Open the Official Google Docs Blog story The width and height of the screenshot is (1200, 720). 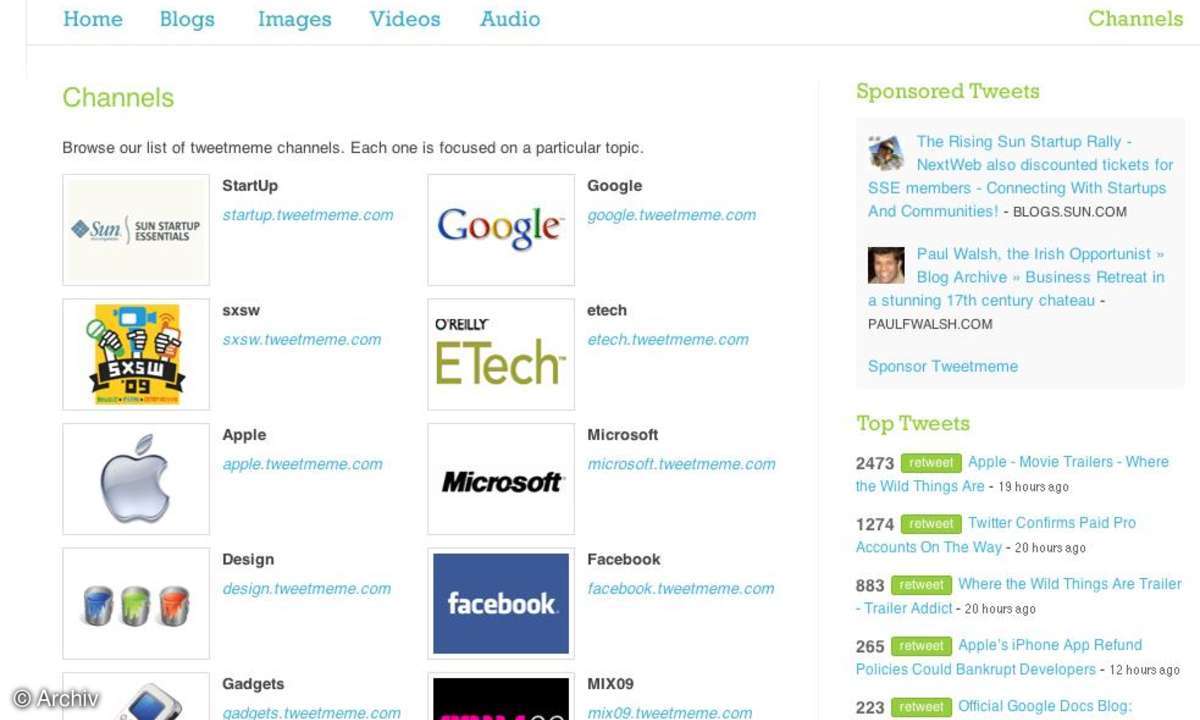(x=1045, y=706)
